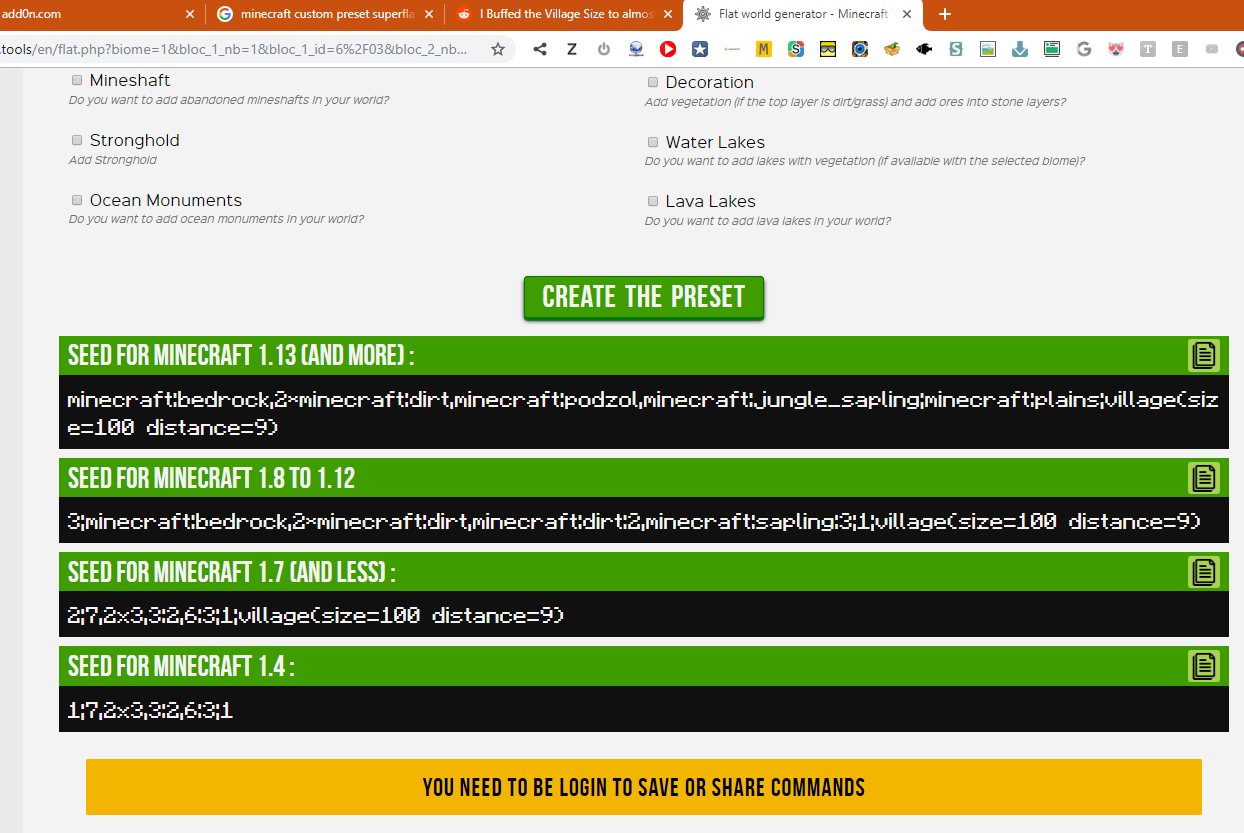Screen dimensions: 1244x833
Task: Select the Minecraft 1.13 seed text
Action: pos(643,413)
